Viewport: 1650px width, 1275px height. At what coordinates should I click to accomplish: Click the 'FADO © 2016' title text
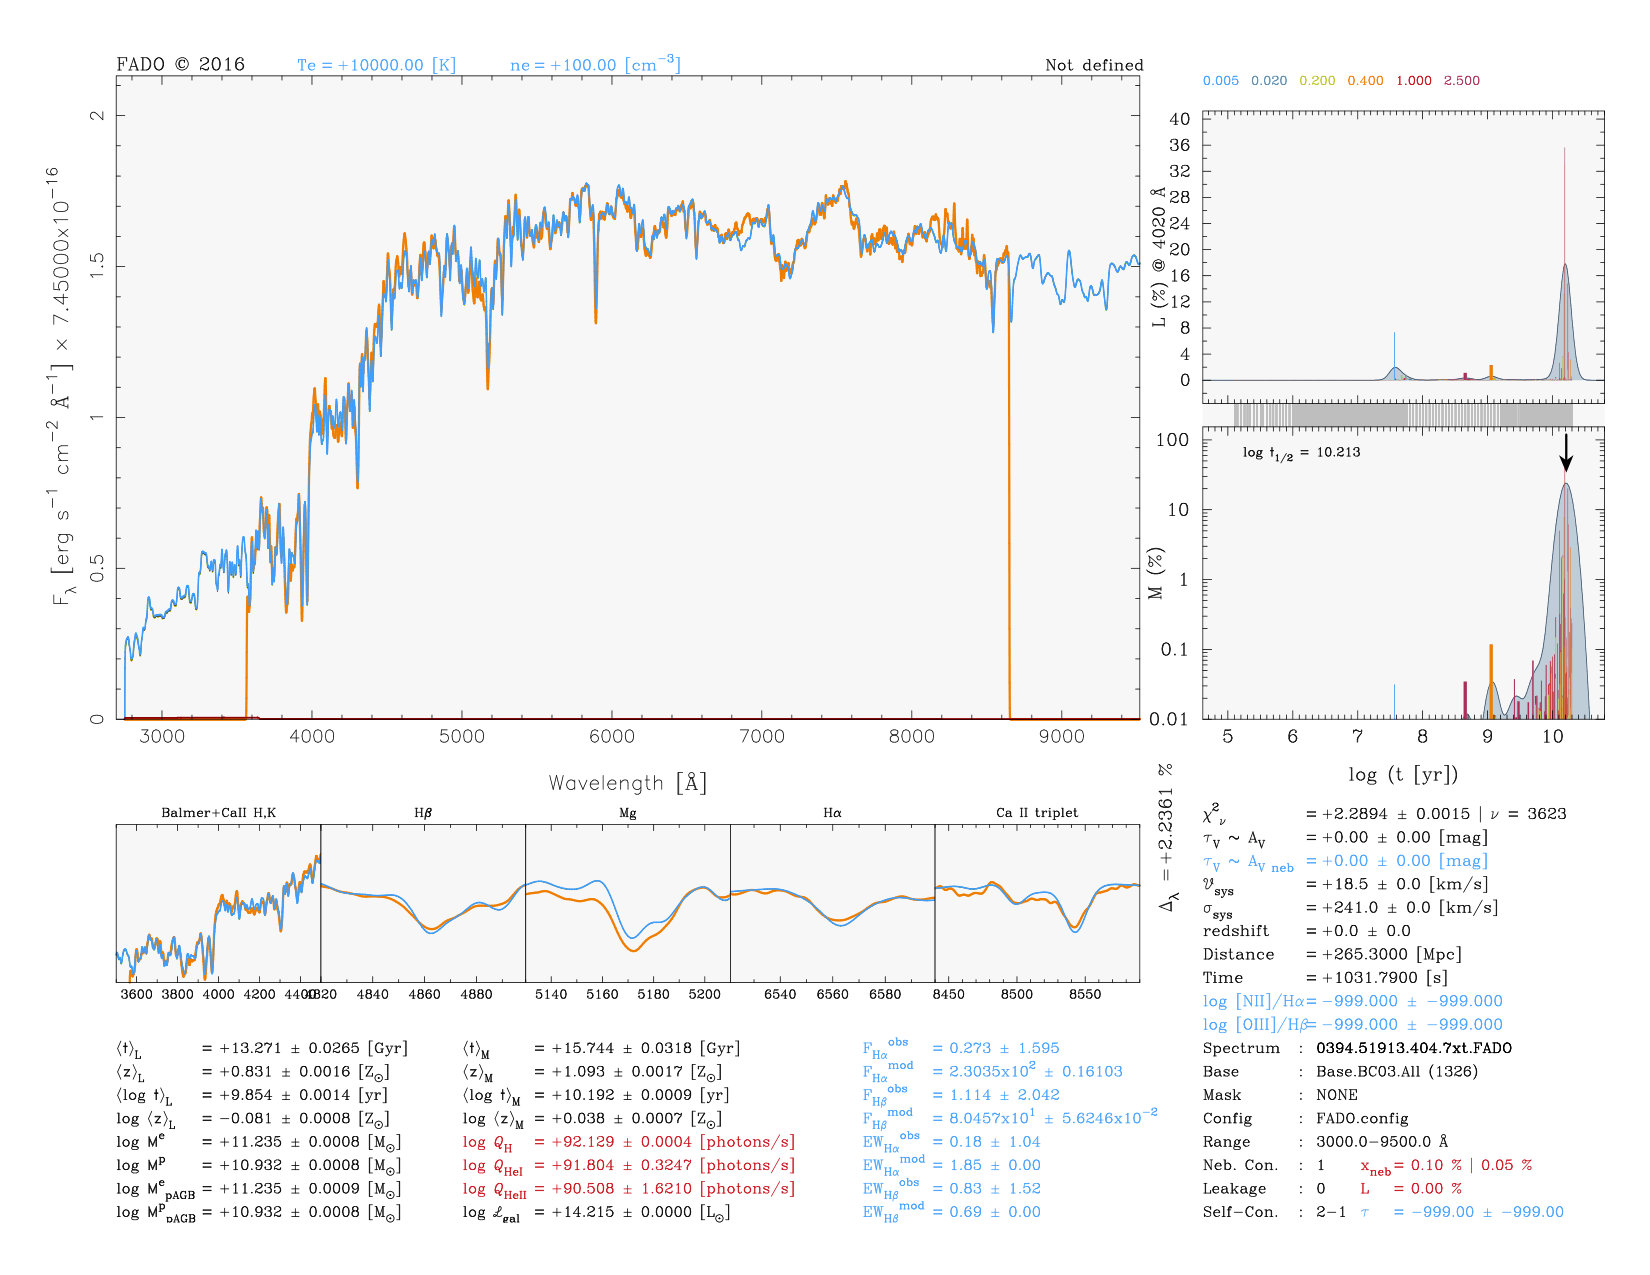click(x=181, y=64)
